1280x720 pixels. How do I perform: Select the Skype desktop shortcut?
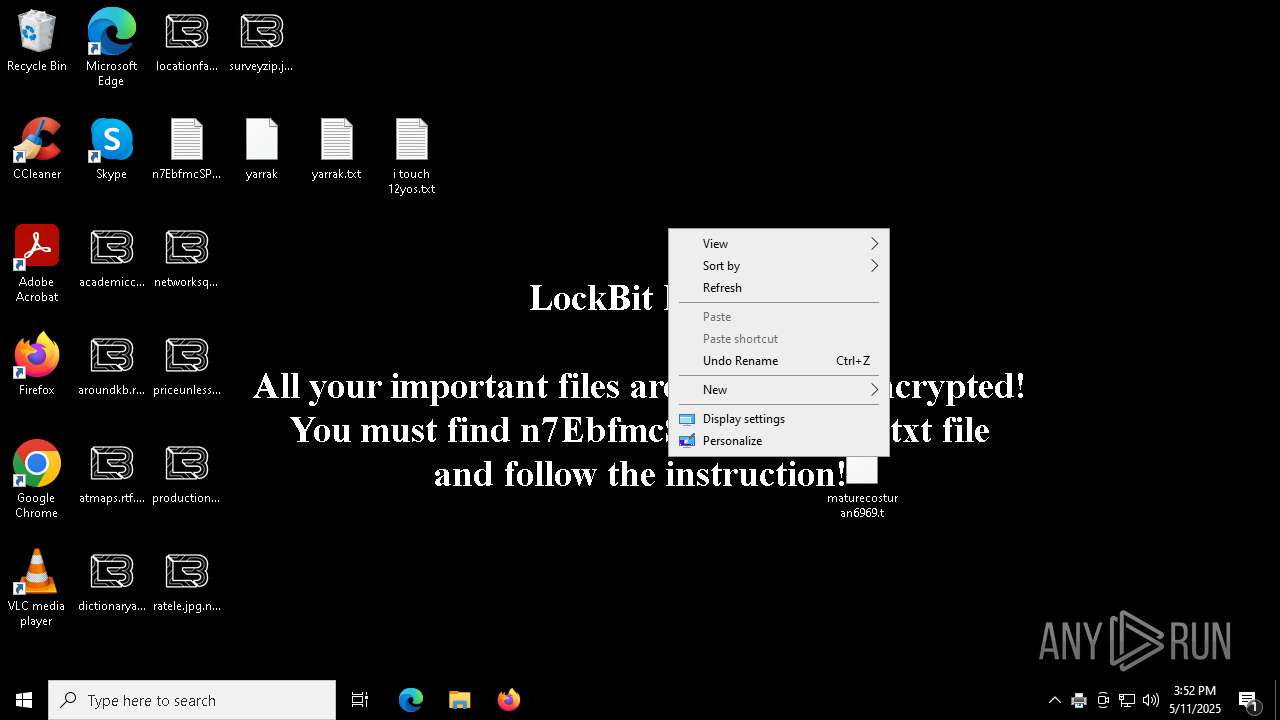[111, 150]
